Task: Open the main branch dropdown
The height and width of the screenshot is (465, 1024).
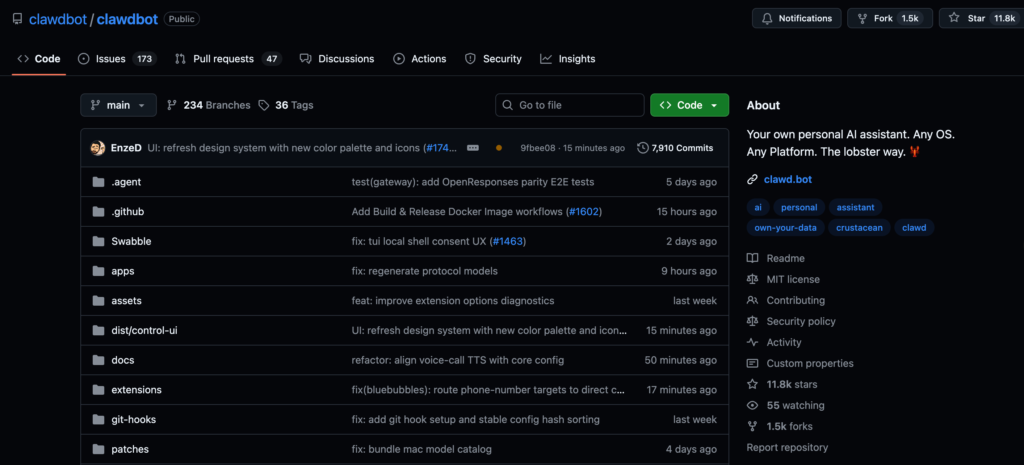Action: tap(119, 105)
